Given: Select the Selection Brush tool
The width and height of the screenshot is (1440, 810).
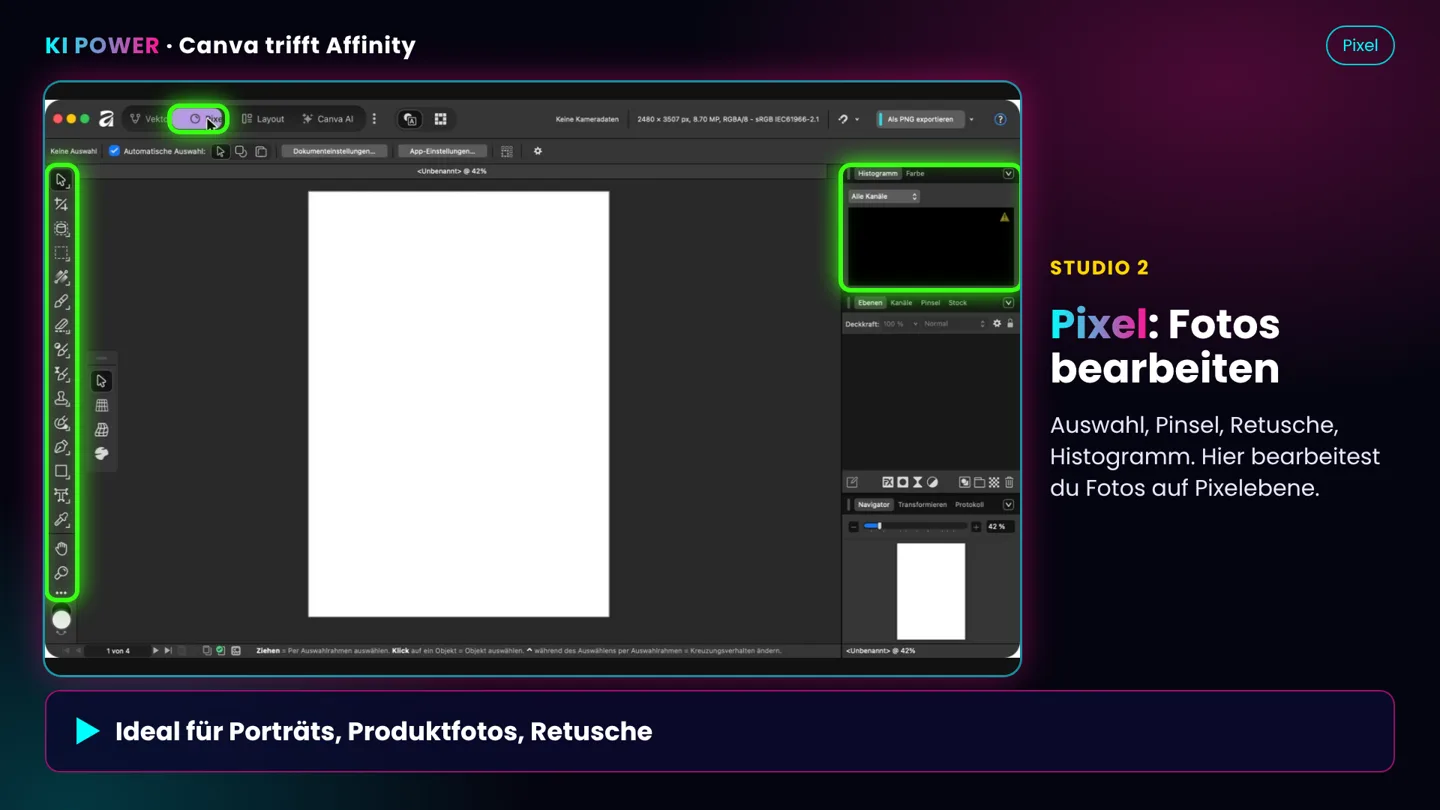Looking at the screenshot, I should click(x=61, y=229).
